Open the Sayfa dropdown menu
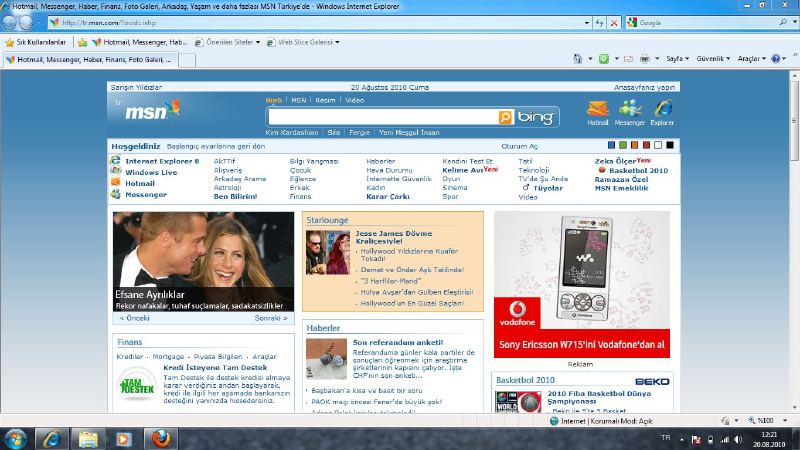Screen dimensions: 800x450 677,59
